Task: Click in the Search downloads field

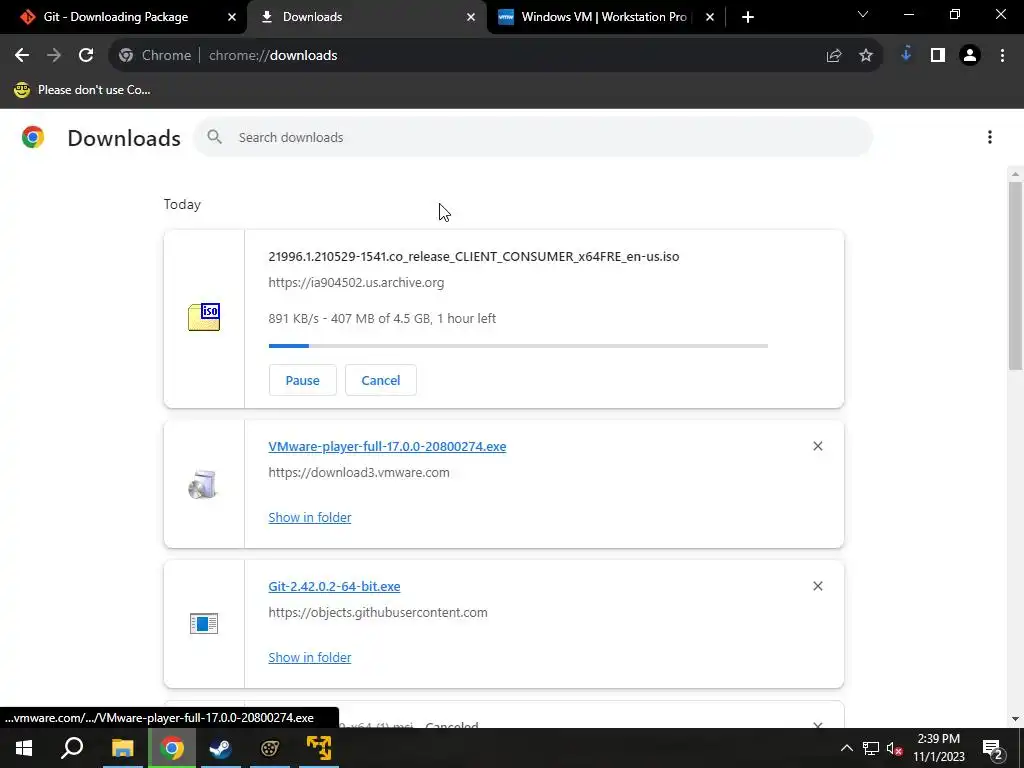Action: point(533,137)
